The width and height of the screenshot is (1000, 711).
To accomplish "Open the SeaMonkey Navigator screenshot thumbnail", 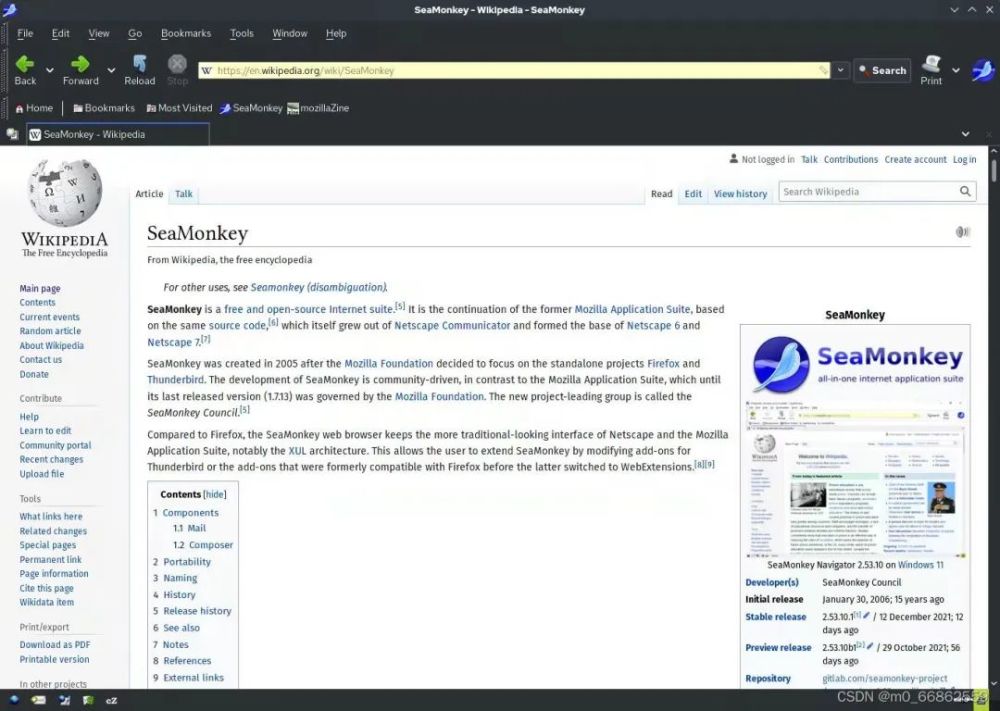I will 855,478.
